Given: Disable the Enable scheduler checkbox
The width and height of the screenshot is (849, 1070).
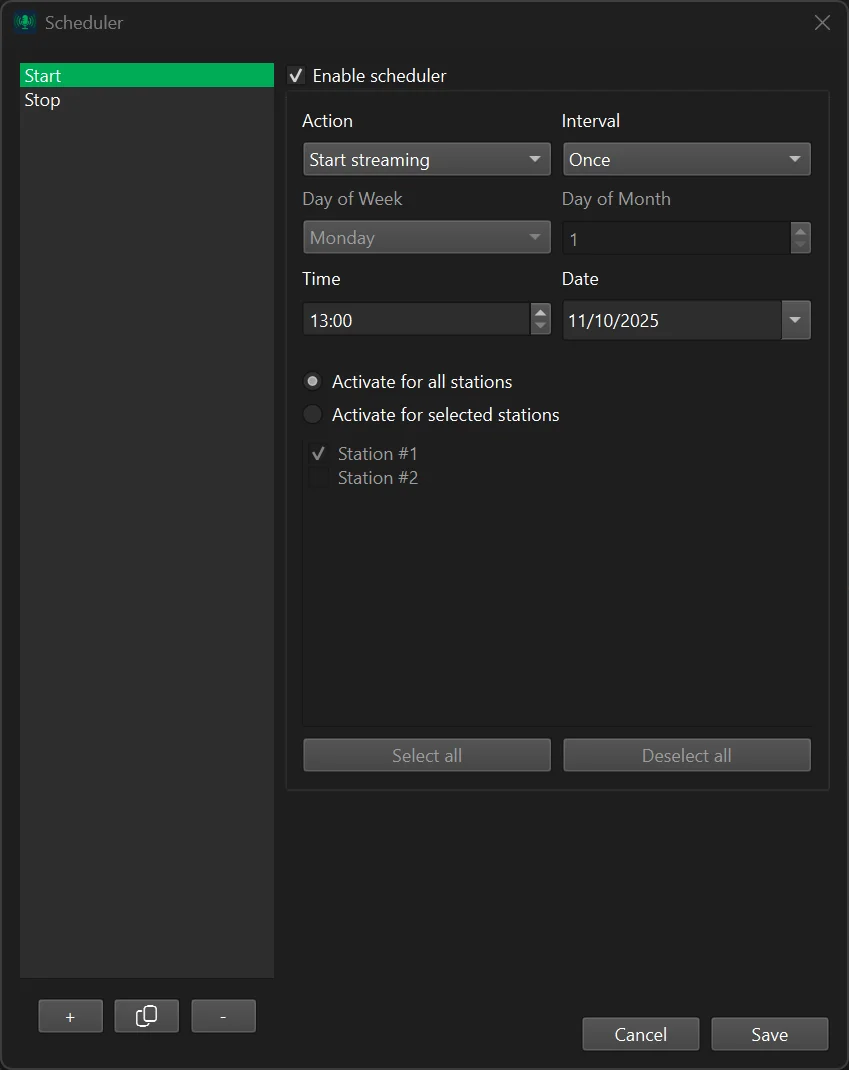Looking at the screenshot, I should 296,75.
